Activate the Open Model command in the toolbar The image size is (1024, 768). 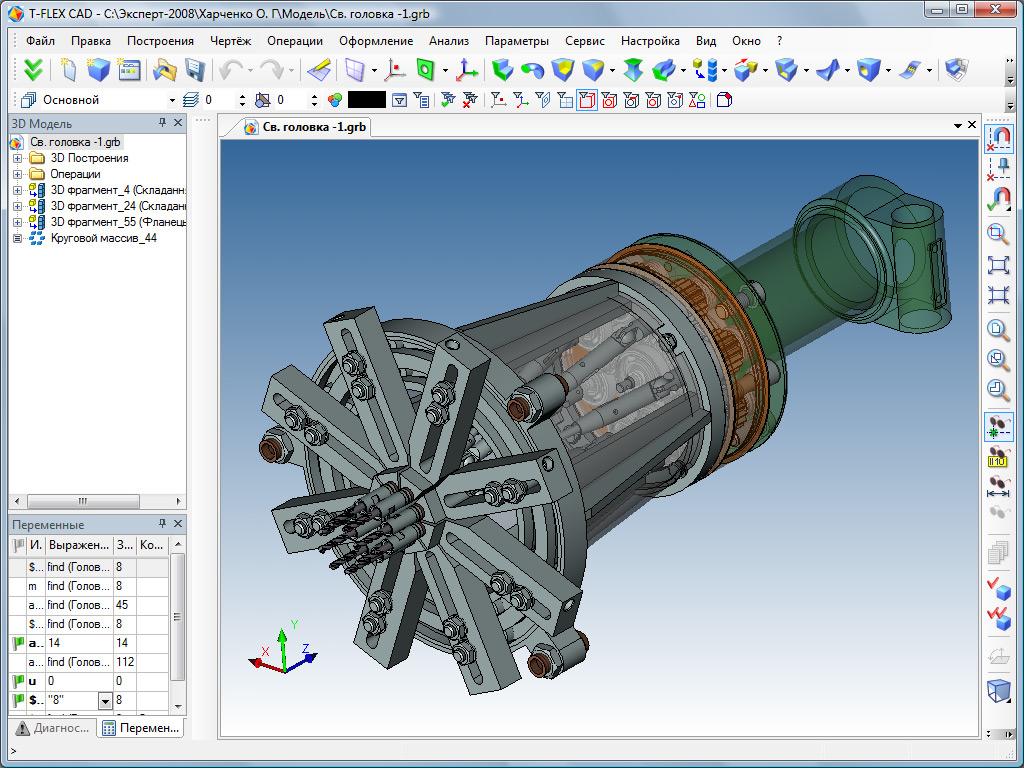click(166, 70)
